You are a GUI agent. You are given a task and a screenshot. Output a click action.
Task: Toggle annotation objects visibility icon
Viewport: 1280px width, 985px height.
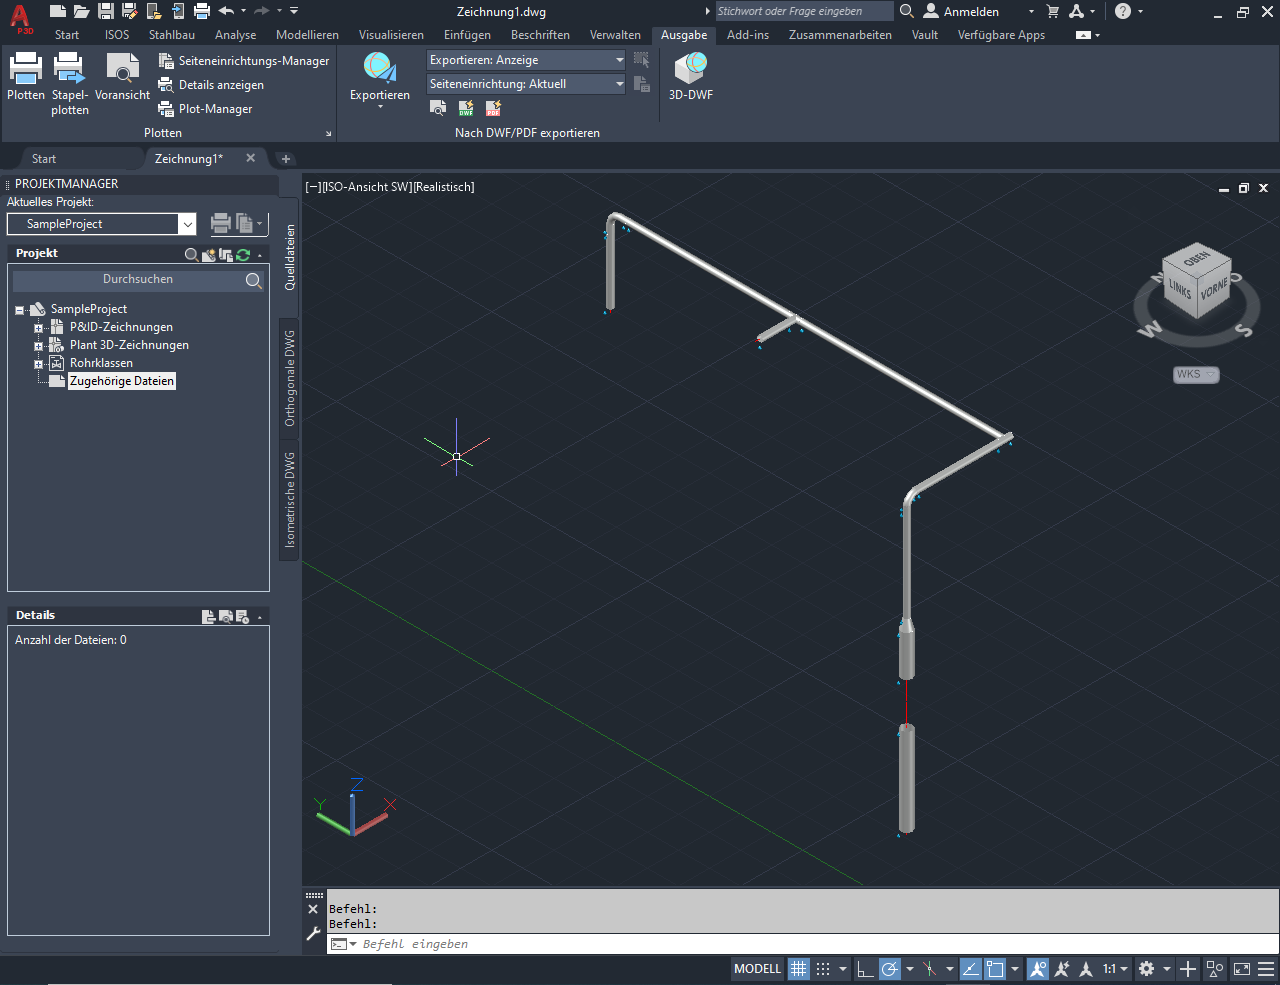click(1038, 969)
